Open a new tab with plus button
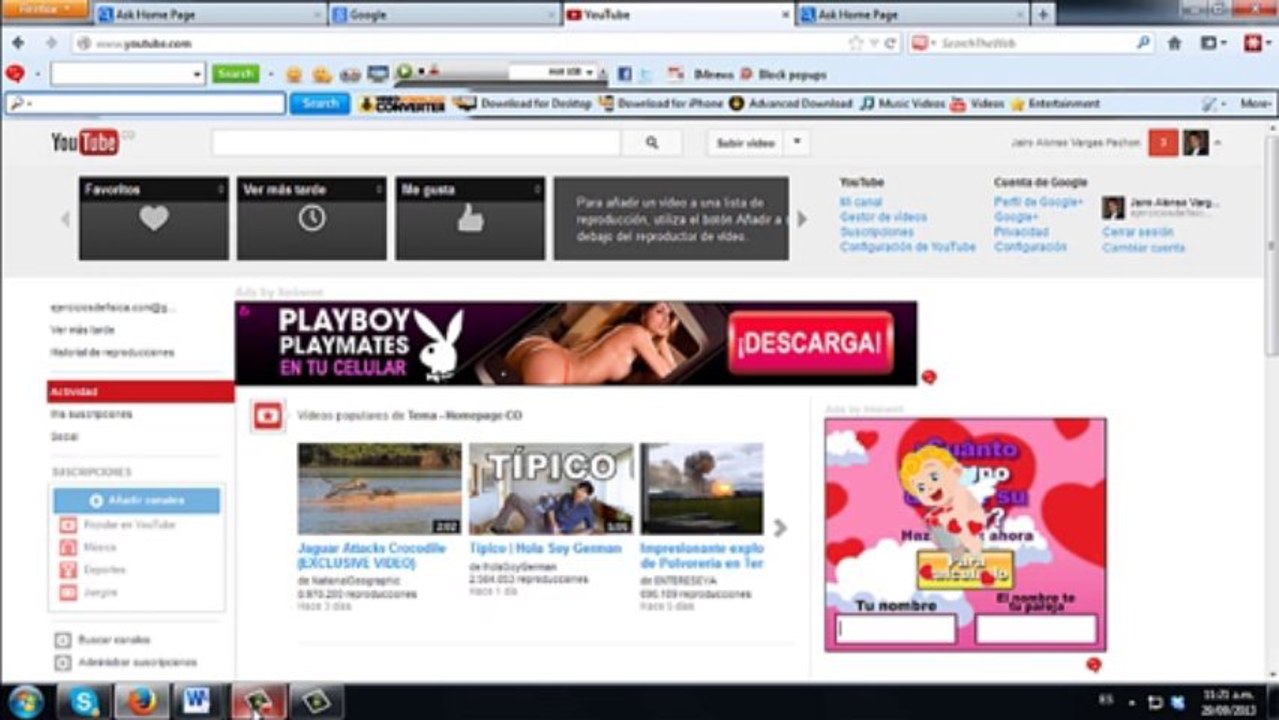 tap(1043, 15)
